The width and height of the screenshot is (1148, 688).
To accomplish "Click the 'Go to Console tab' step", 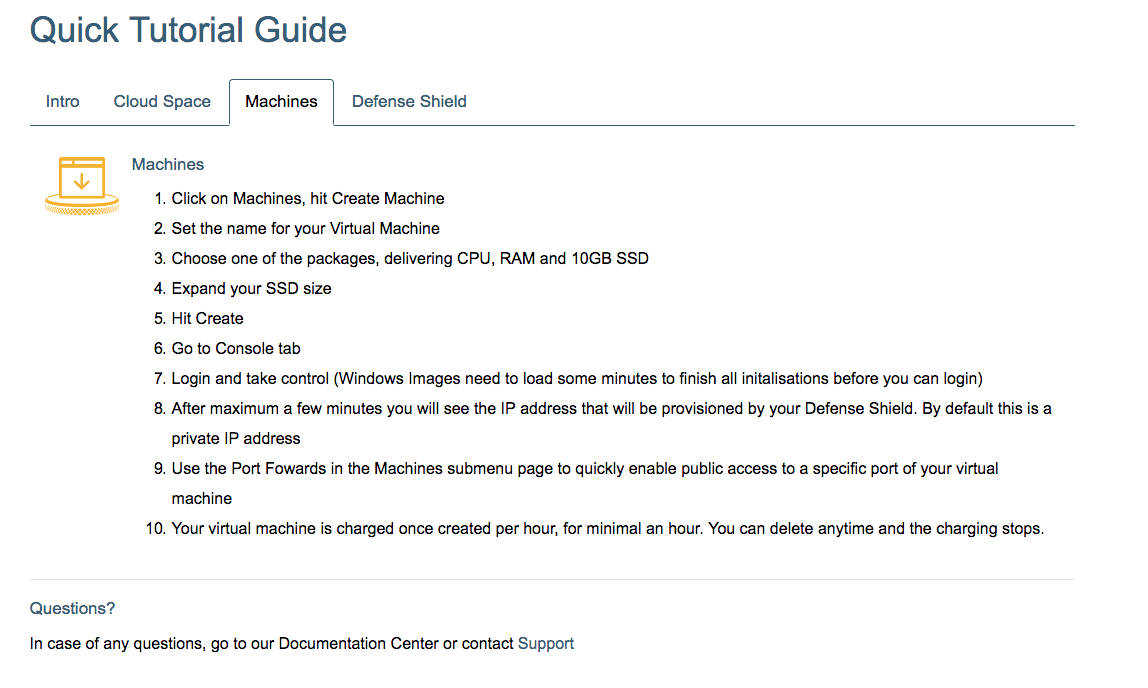I will coord(236,349).
